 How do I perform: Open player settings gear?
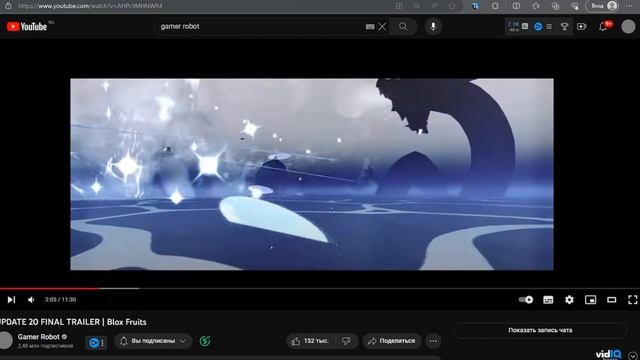pos(569,300)
